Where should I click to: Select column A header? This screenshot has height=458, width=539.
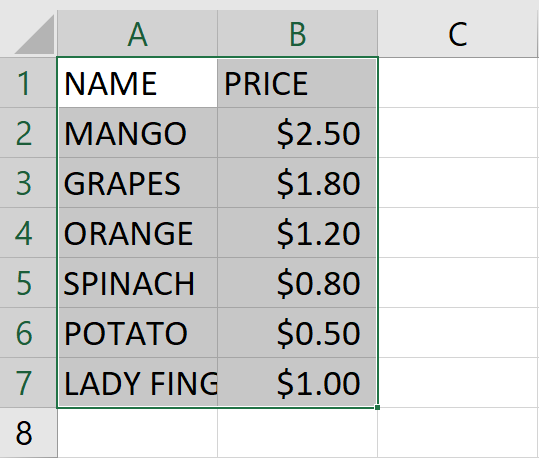pos(138,34)
